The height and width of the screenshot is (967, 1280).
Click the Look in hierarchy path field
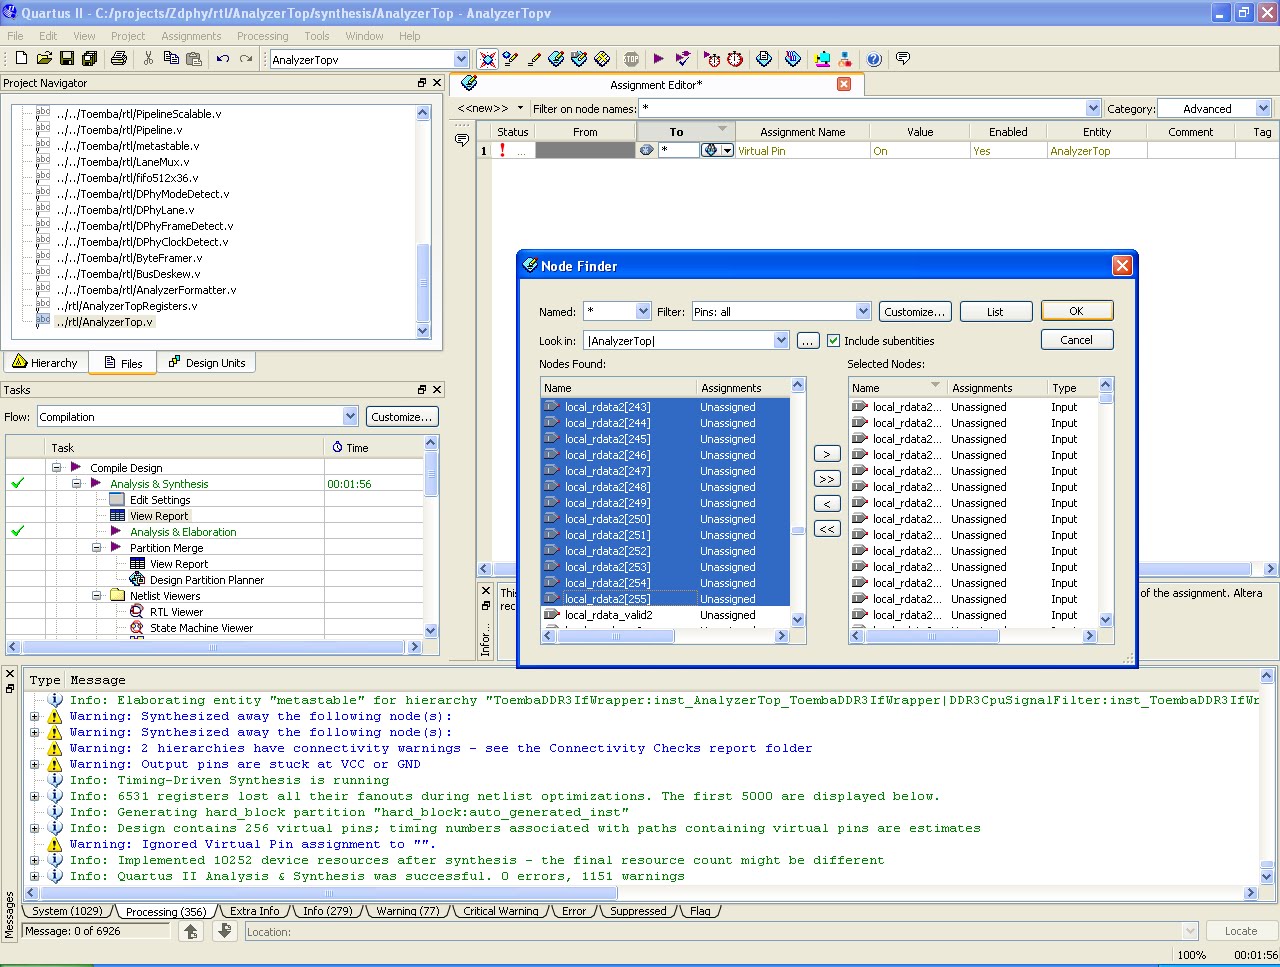click(x=679, y=341)
